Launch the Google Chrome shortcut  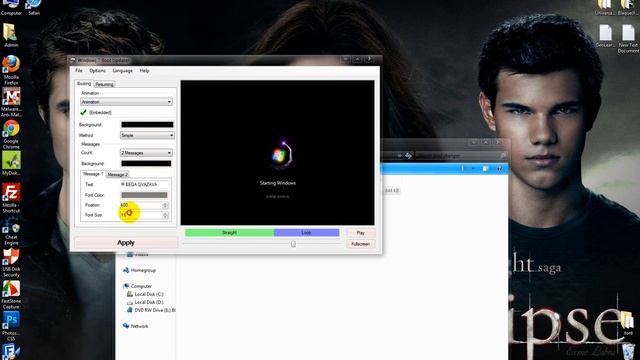point(11,135)
